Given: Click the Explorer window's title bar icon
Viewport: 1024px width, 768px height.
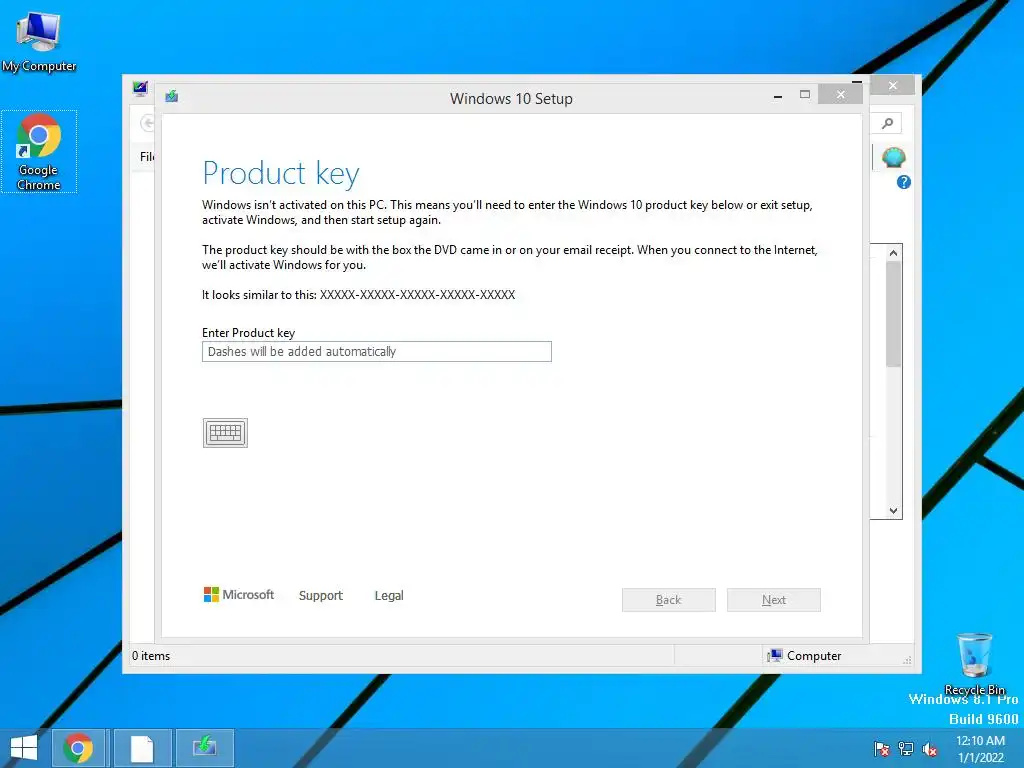Looking at the screenshot, I should 140,88.
